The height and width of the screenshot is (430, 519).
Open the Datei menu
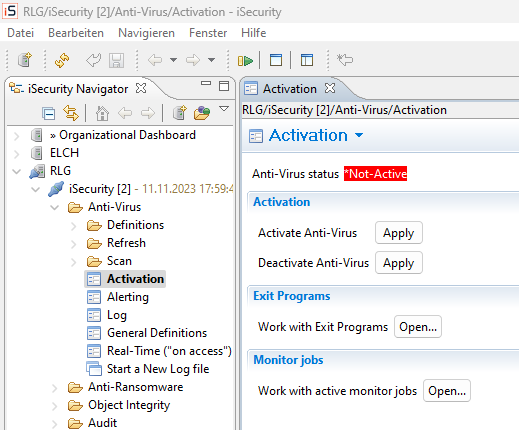(x=21, y=33)
